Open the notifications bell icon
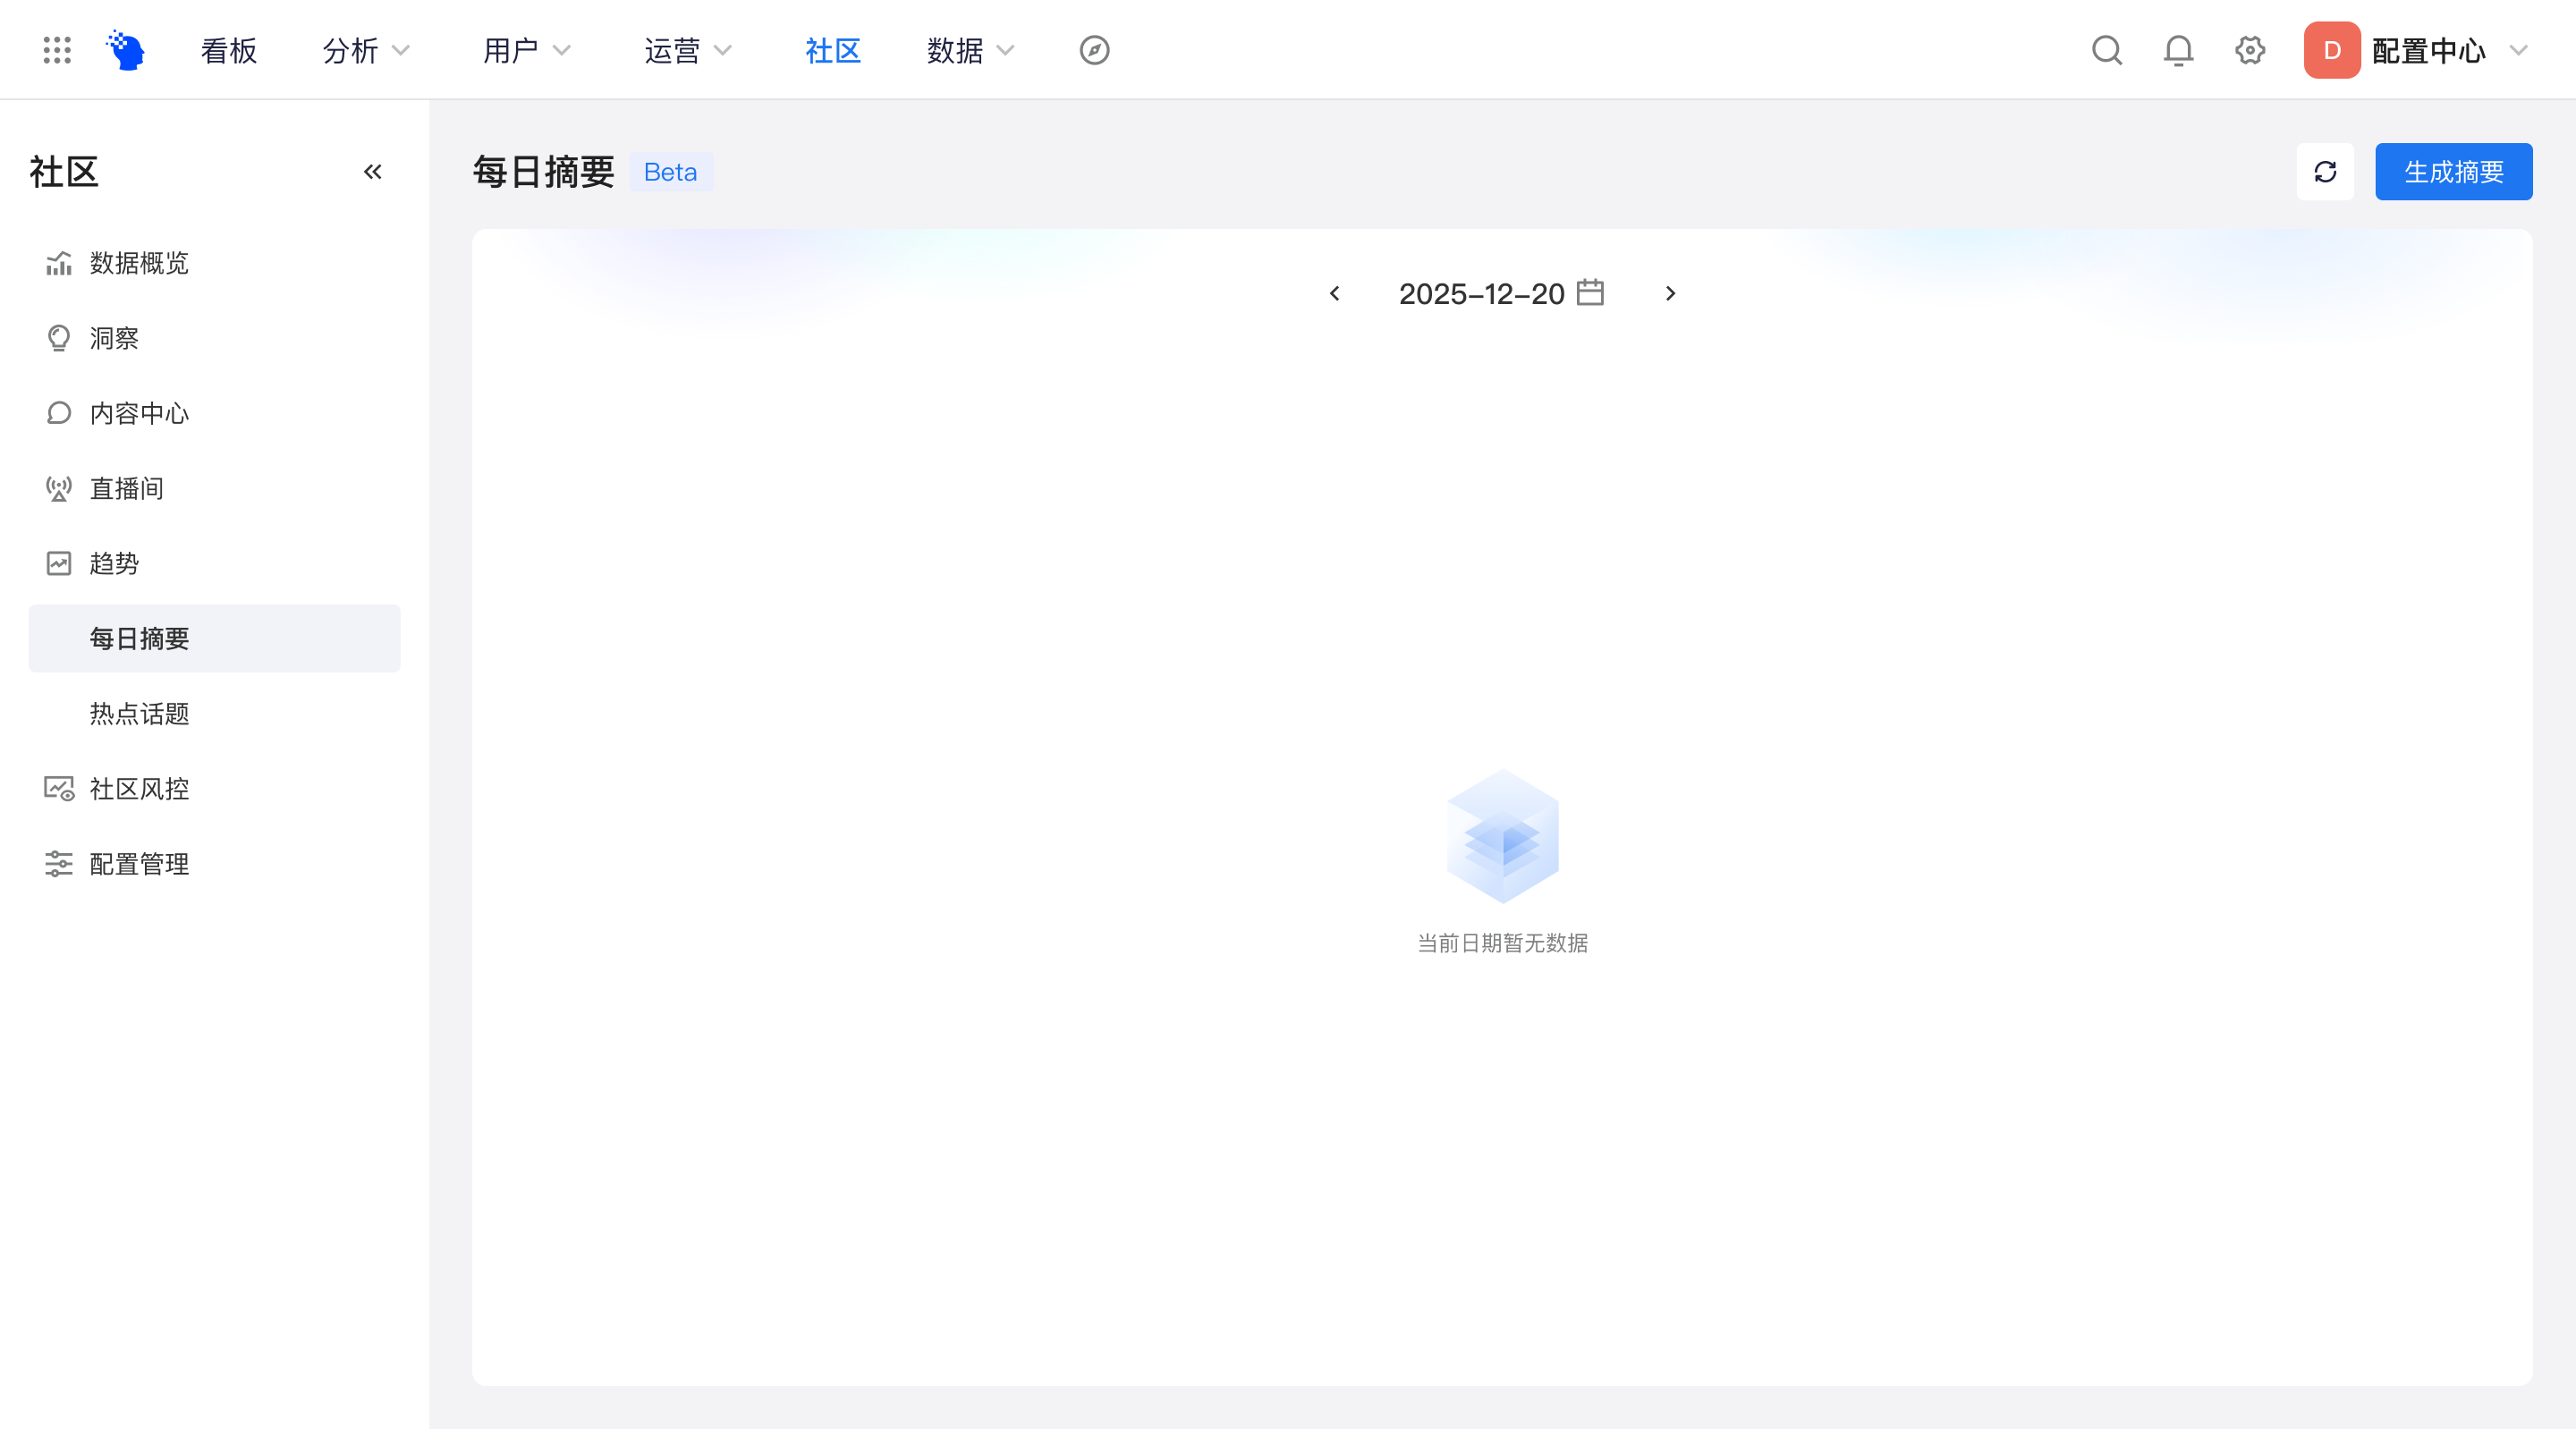The image size is (2576, 1429). [2178, 50]
